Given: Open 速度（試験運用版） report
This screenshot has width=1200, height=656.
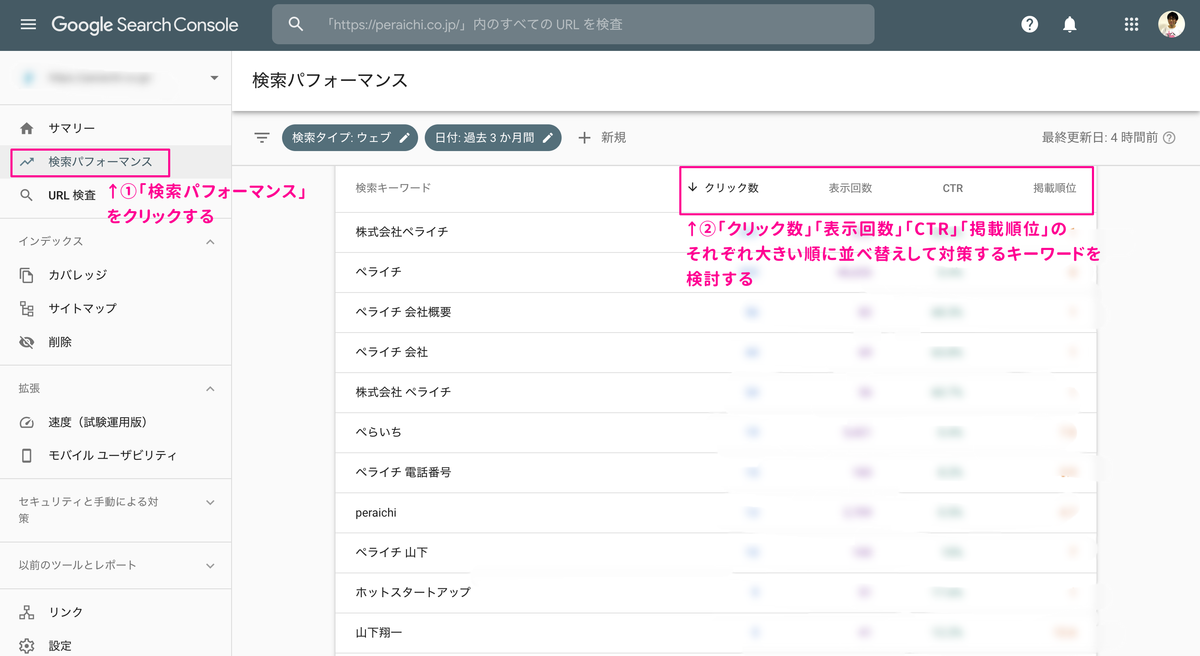Looking at the screenshot, I should click(x=115, y=422).
